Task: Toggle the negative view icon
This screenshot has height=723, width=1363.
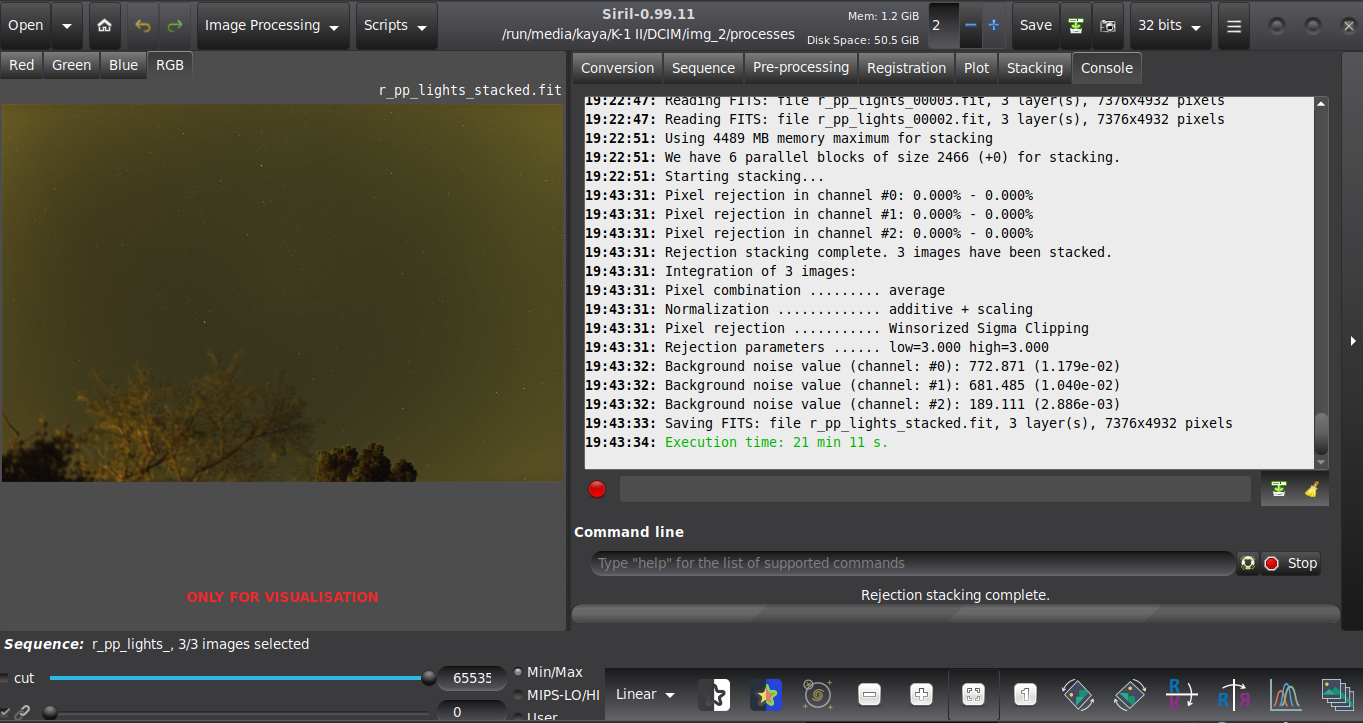Action: pos(714,694)
